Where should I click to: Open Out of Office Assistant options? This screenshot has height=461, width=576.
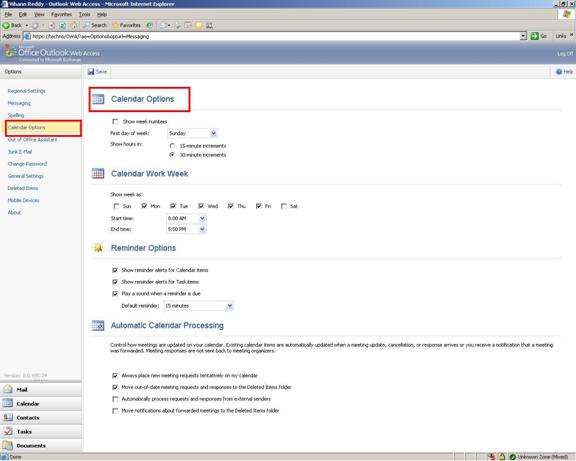coord(32,140)
